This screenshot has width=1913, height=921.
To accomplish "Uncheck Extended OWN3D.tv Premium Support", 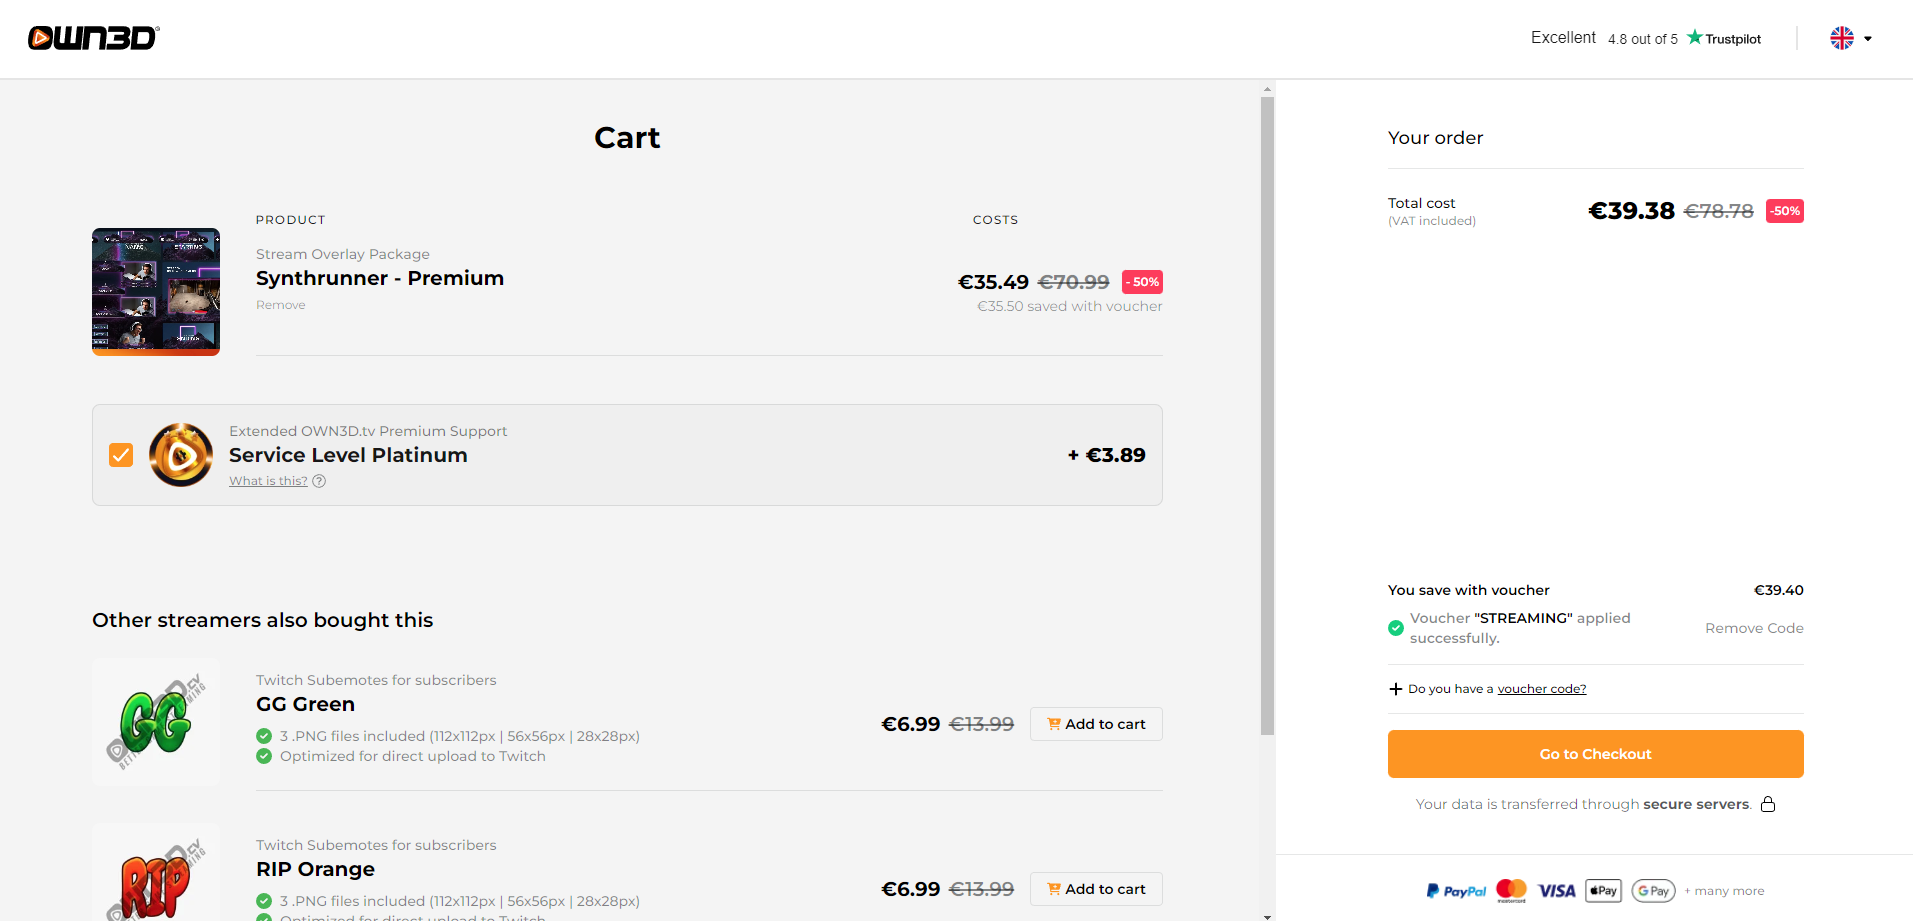I will (121, 455).
